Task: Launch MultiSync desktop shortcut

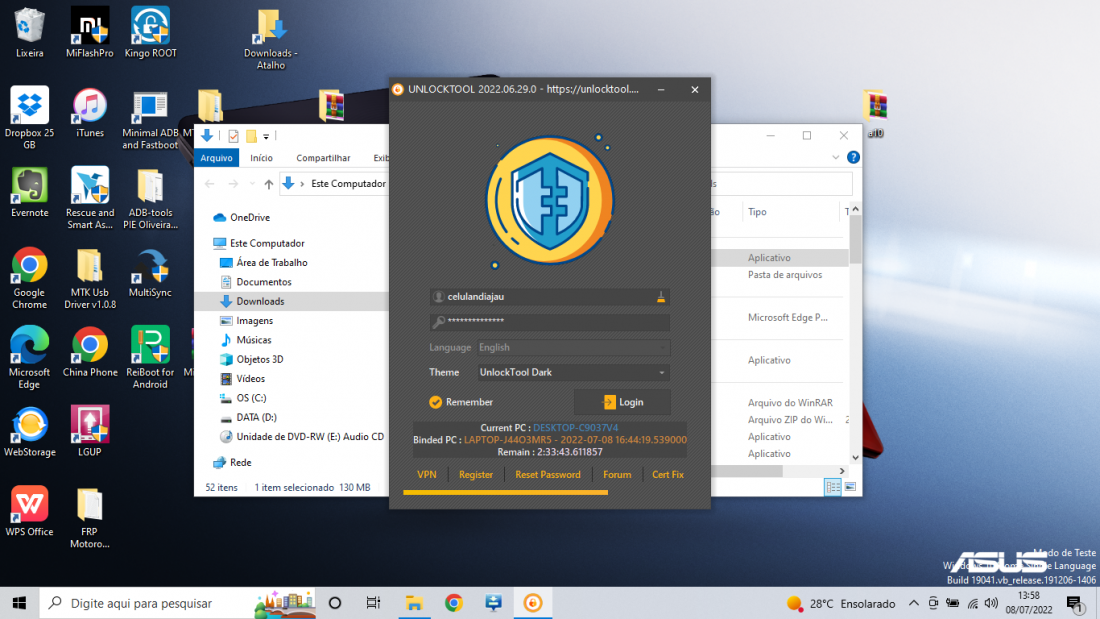Action: 150,273
